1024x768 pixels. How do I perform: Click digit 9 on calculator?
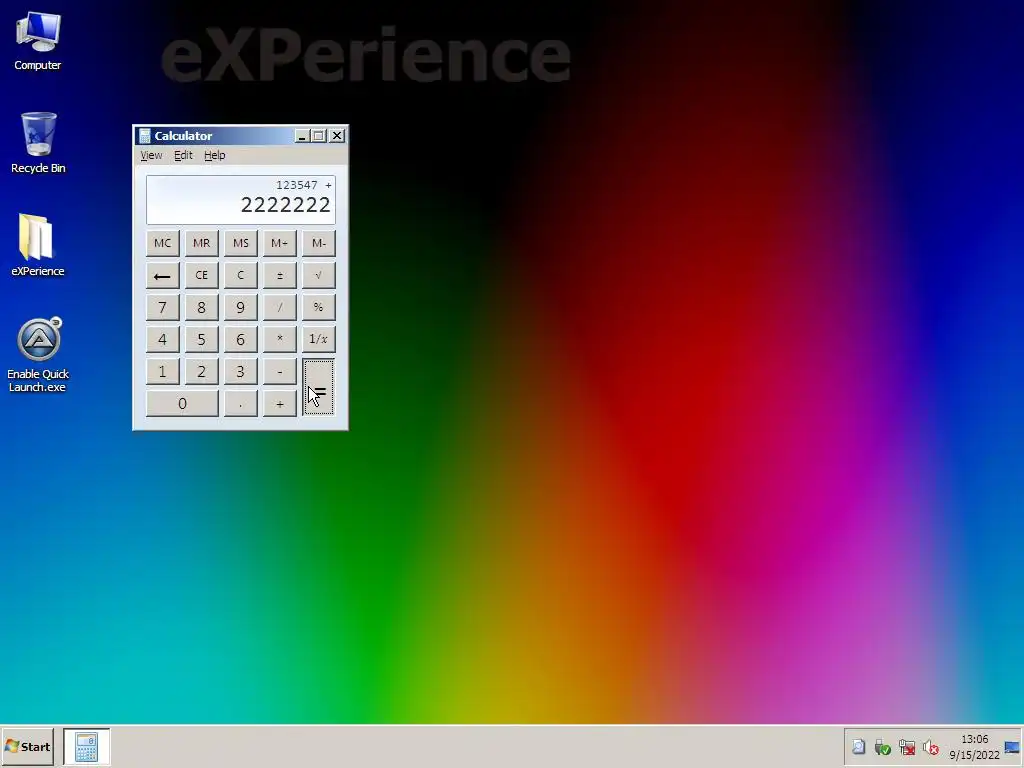(x=240, y=307)
